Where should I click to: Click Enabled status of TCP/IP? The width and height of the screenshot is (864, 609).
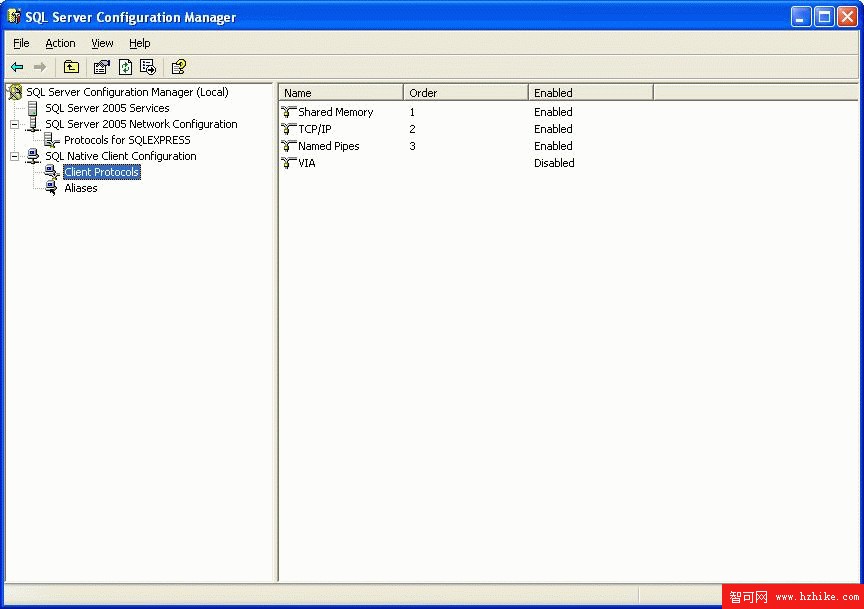[553, 129]
